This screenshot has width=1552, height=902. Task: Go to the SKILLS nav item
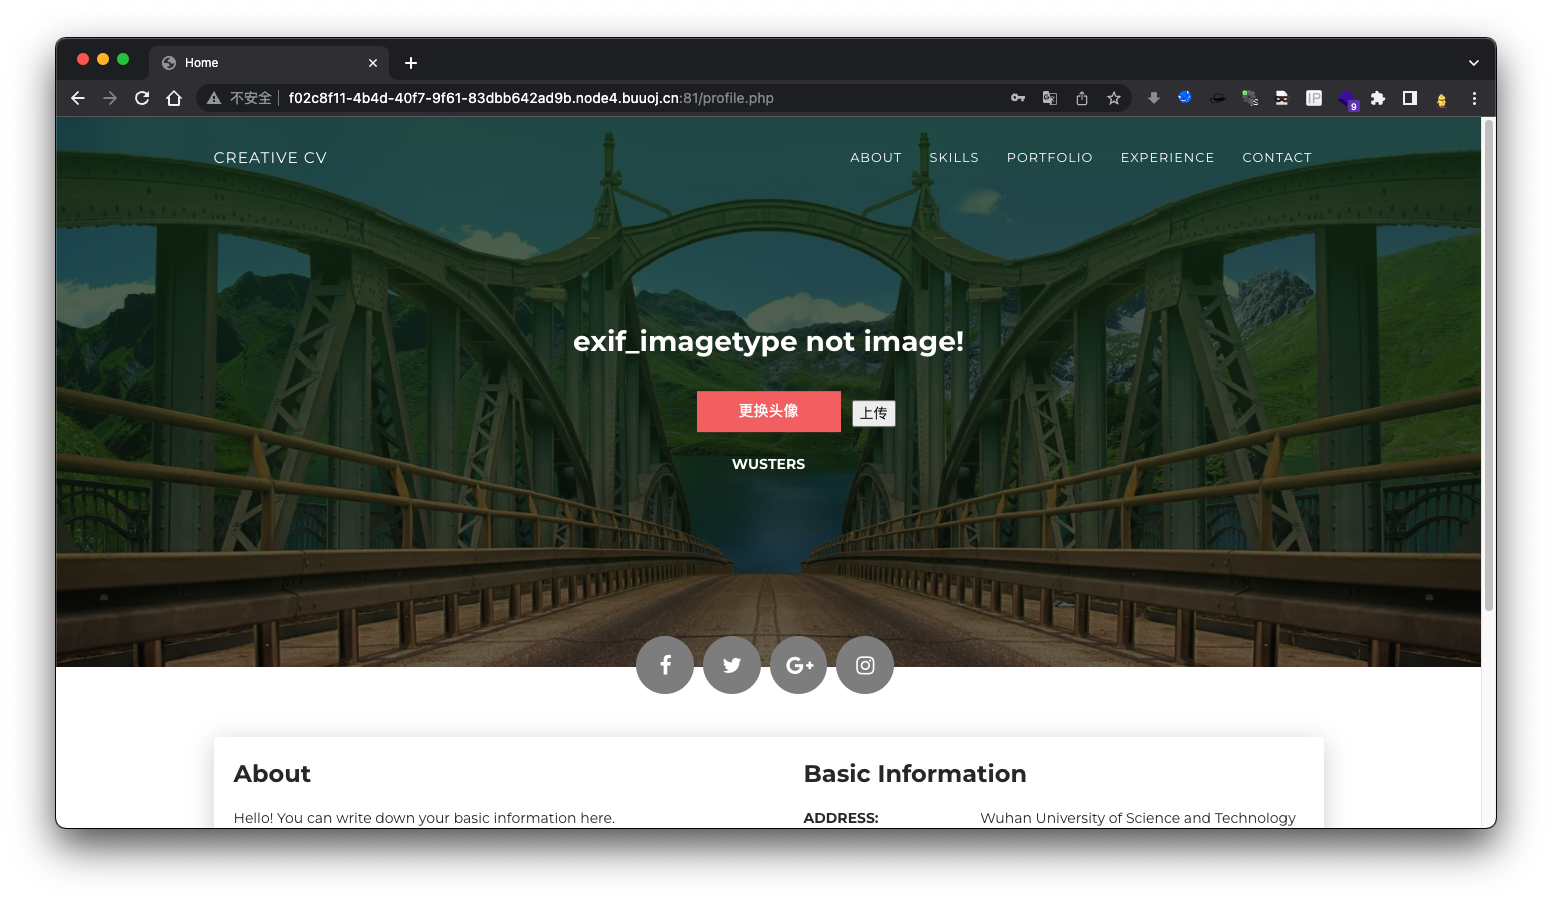(x=954, y=158)
